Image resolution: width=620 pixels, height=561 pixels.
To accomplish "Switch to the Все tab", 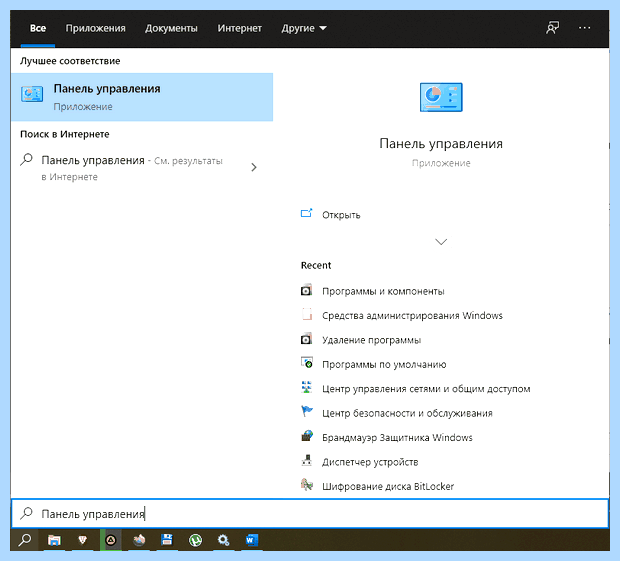I will (x=38, y=28).
